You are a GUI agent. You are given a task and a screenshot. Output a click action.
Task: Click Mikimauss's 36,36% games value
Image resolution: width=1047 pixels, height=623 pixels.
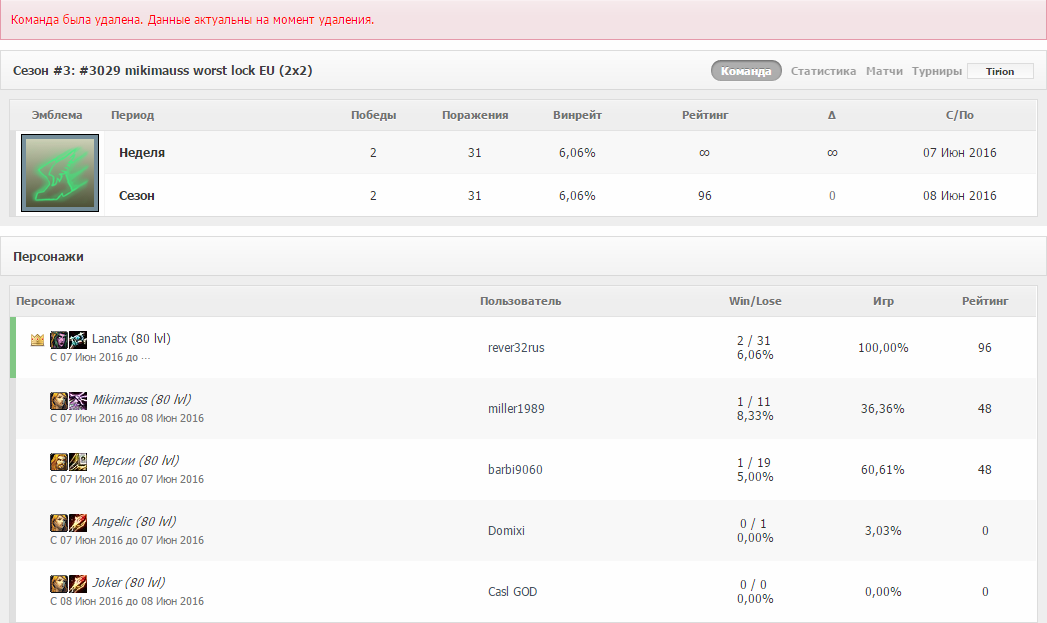[x=883, y=409]
